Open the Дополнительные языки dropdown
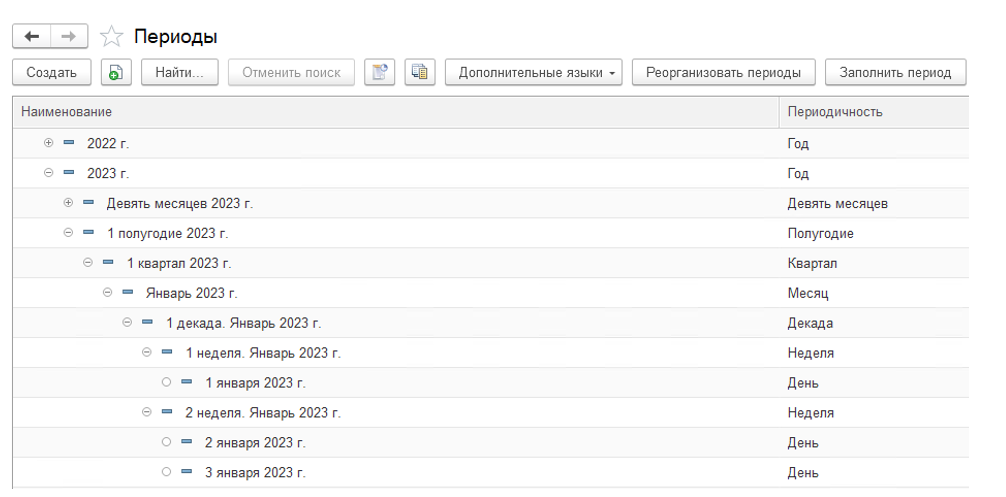 click(x=533, y=72)
